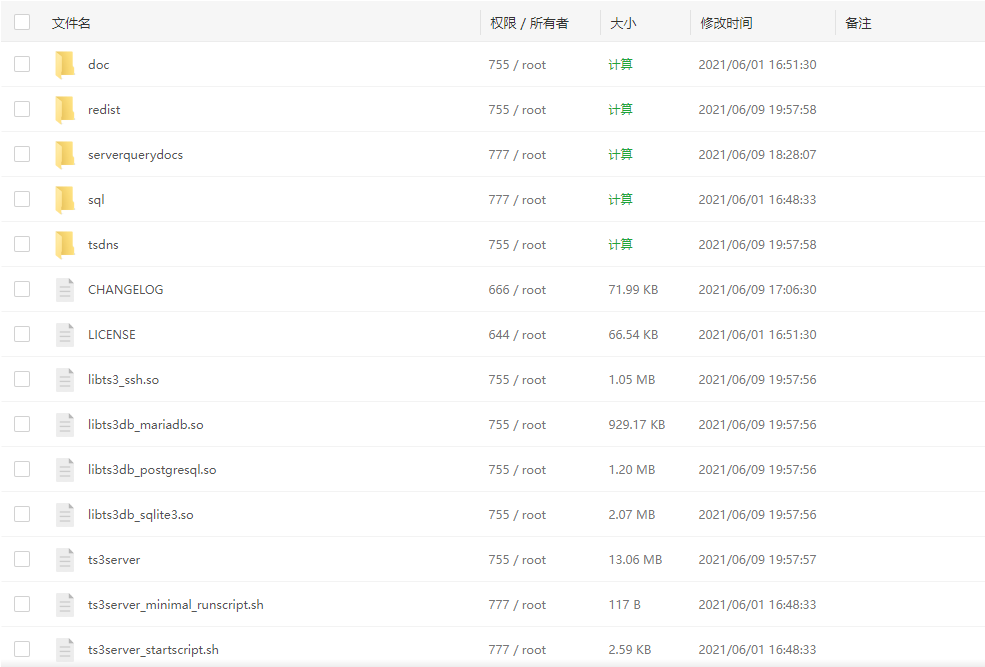Tick the checkbox beside libts3db_mariadb.so
985x667 pixels.
(22, 424)
